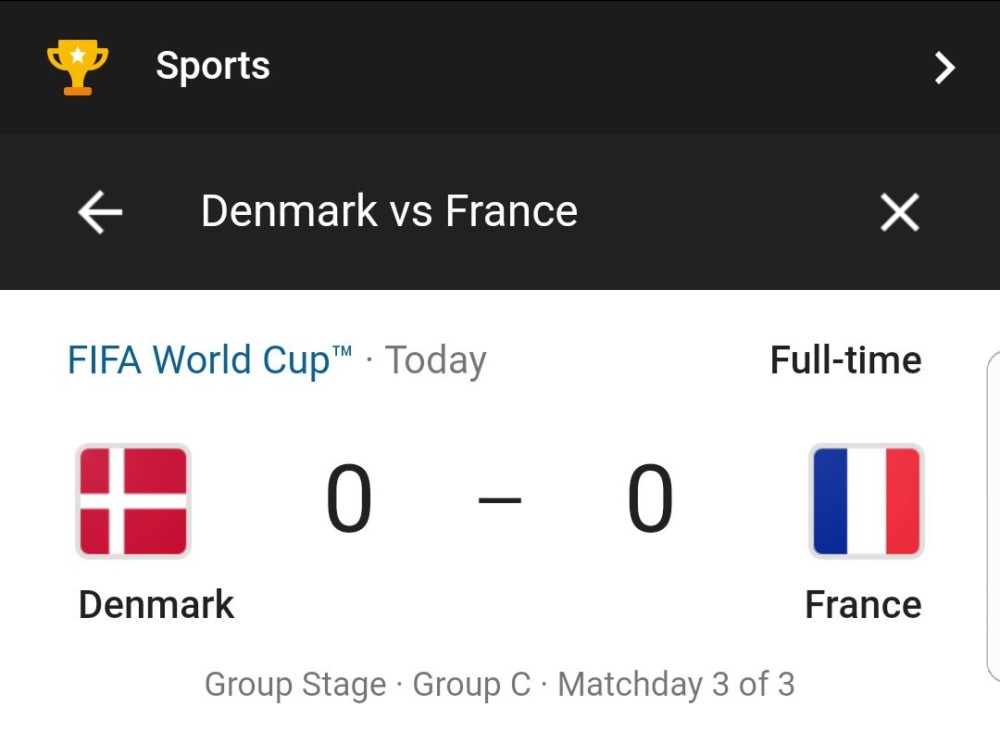Open the partially visible next card at right edge
Image resolution: width=1000 pixels, height=744 pixels.
[993, 516]
